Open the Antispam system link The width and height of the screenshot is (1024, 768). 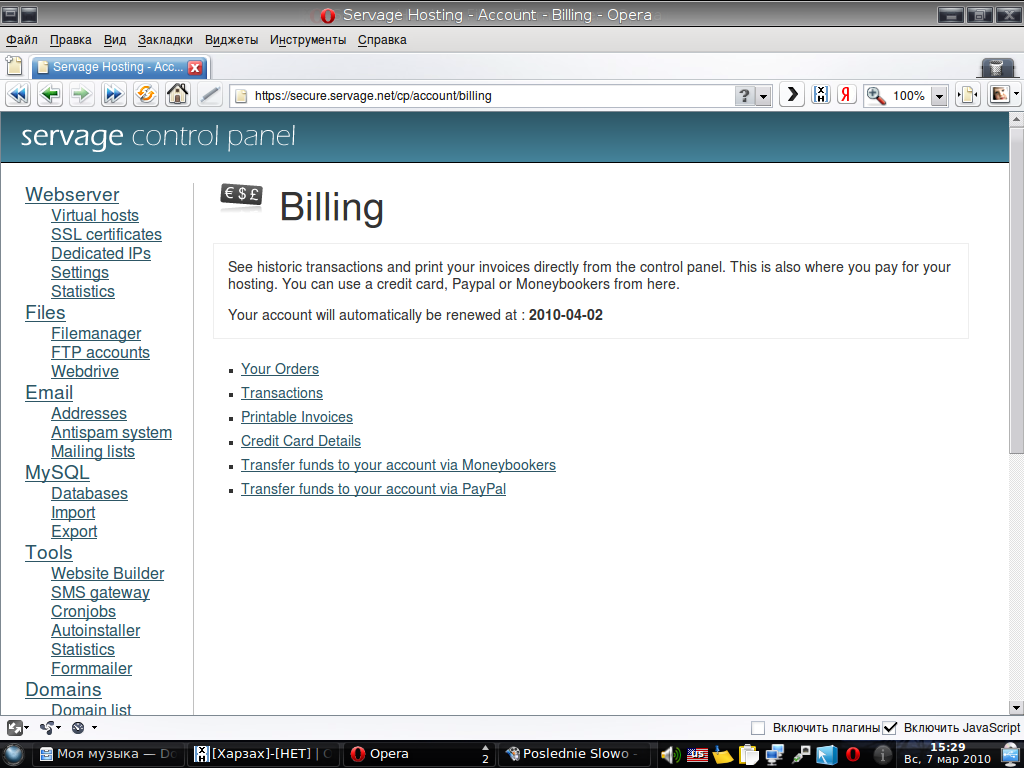(x=112, y=433)
